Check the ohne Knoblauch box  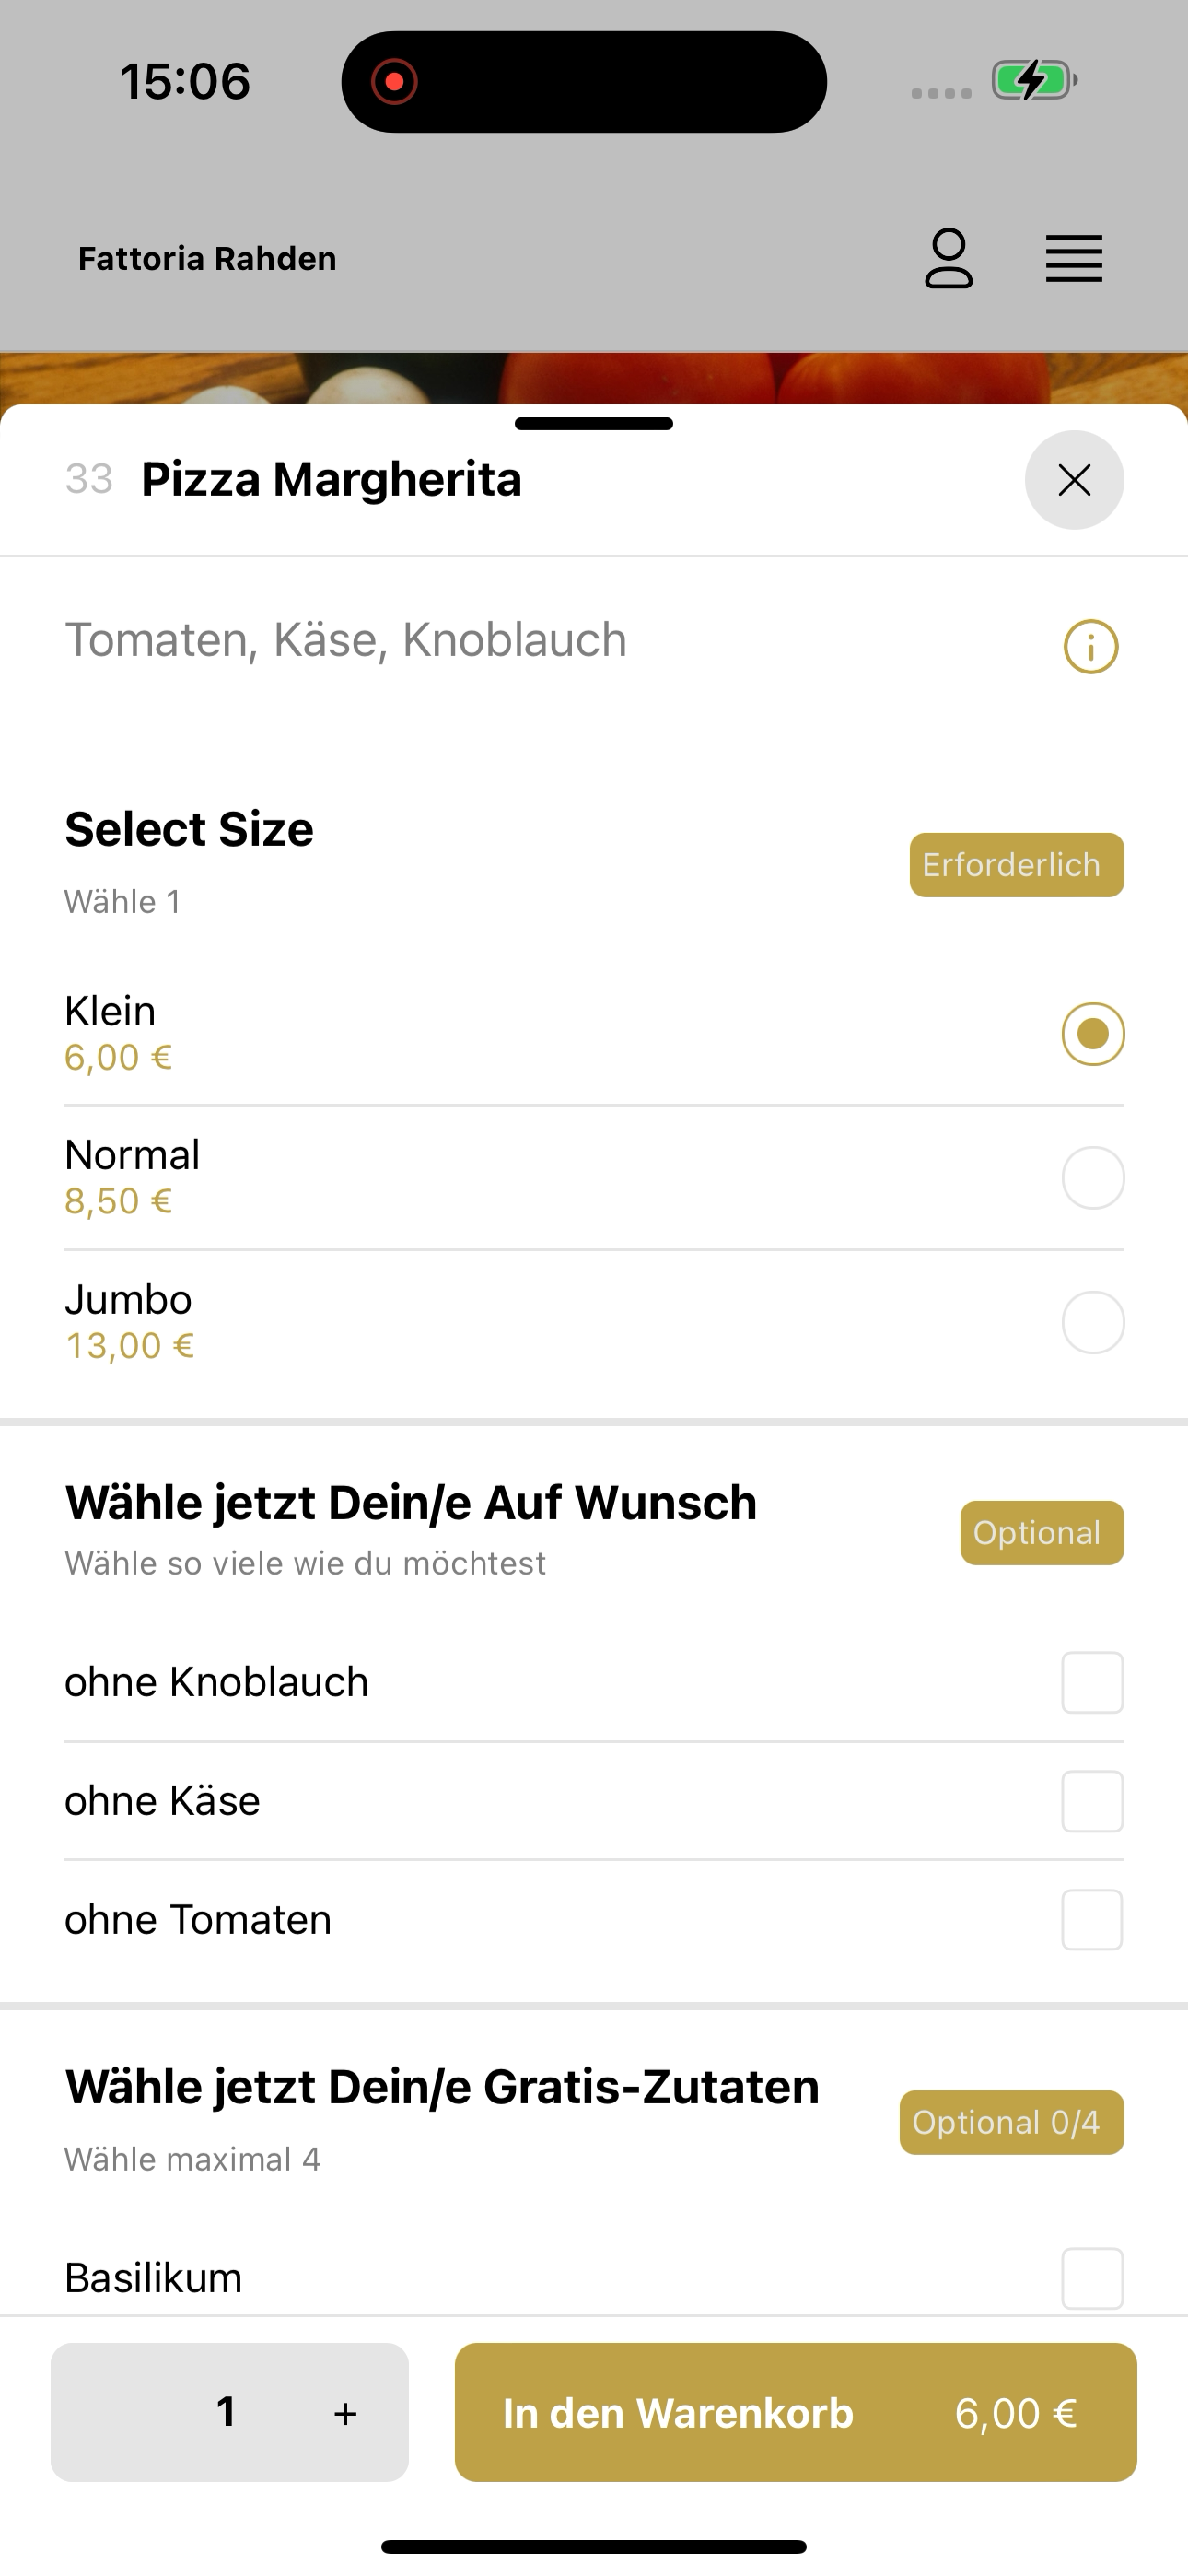pos(1092,1682)
